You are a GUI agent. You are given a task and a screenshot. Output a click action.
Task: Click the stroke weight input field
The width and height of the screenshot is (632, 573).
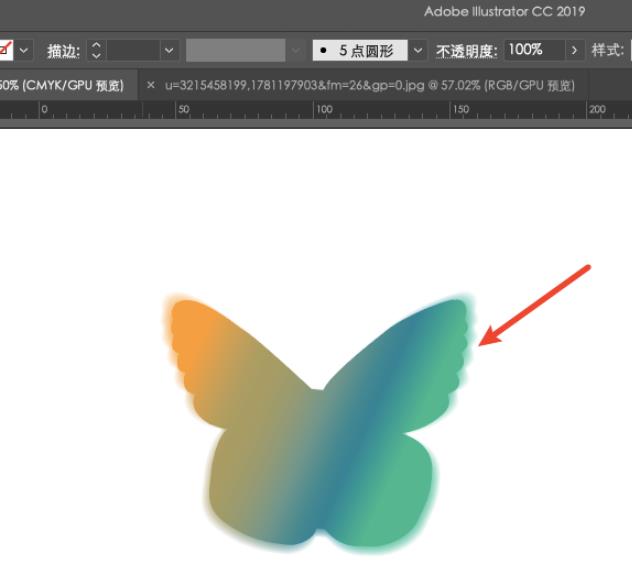(x=133, y=51)
